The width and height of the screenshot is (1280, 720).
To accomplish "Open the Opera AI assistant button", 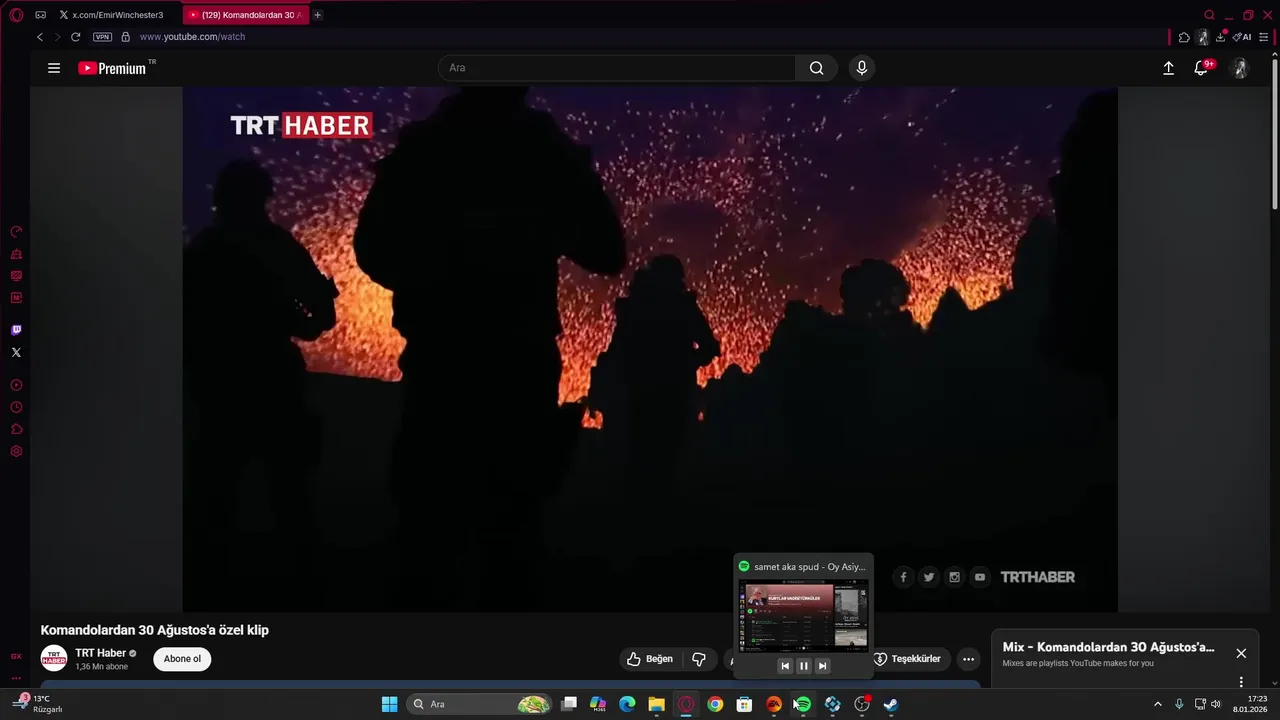I will [1241, 37].
